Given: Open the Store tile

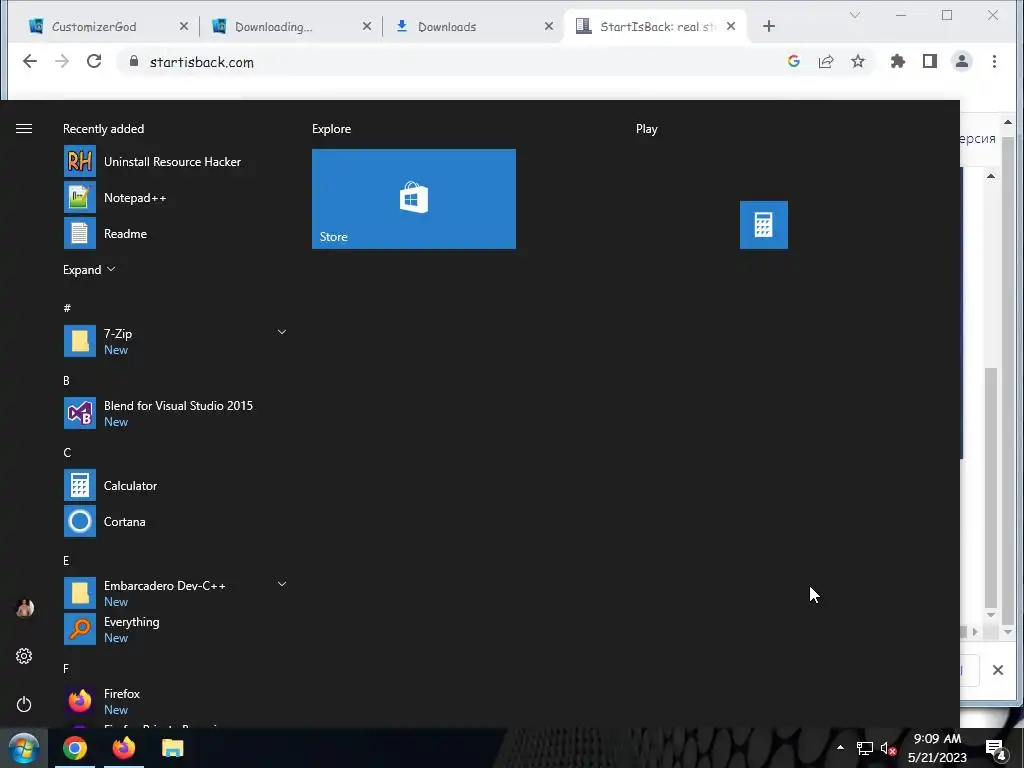Looking at the screenshot, I should point(413,199).
